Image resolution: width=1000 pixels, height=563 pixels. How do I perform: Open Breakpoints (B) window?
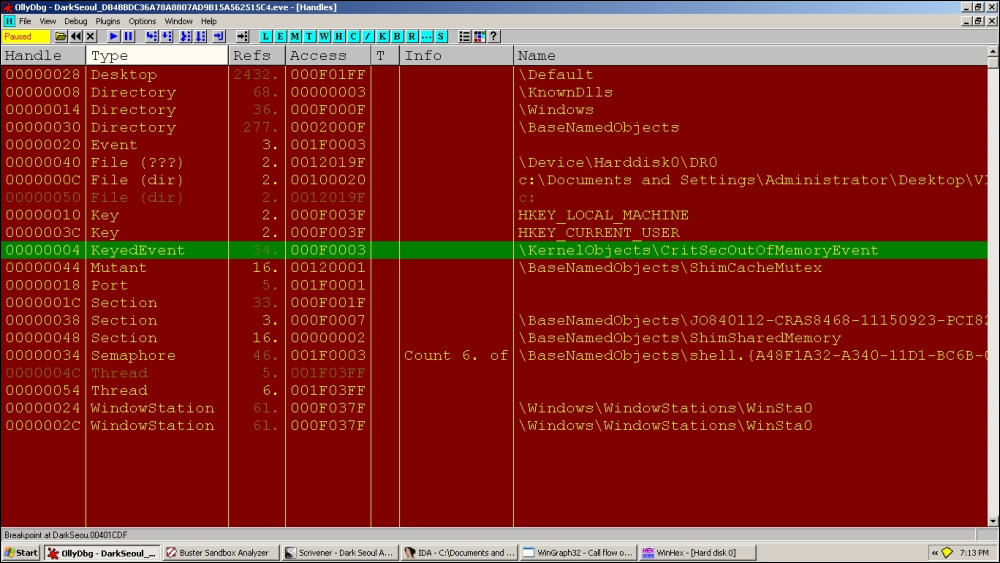[x=397, y=36]
